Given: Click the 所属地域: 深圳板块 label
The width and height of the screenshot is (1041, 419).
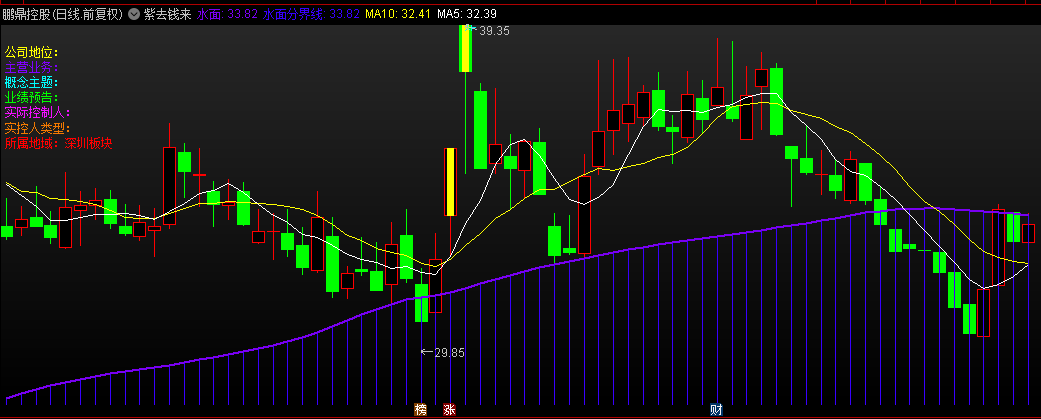Looking at the screenshot, I should coord(58,143).
